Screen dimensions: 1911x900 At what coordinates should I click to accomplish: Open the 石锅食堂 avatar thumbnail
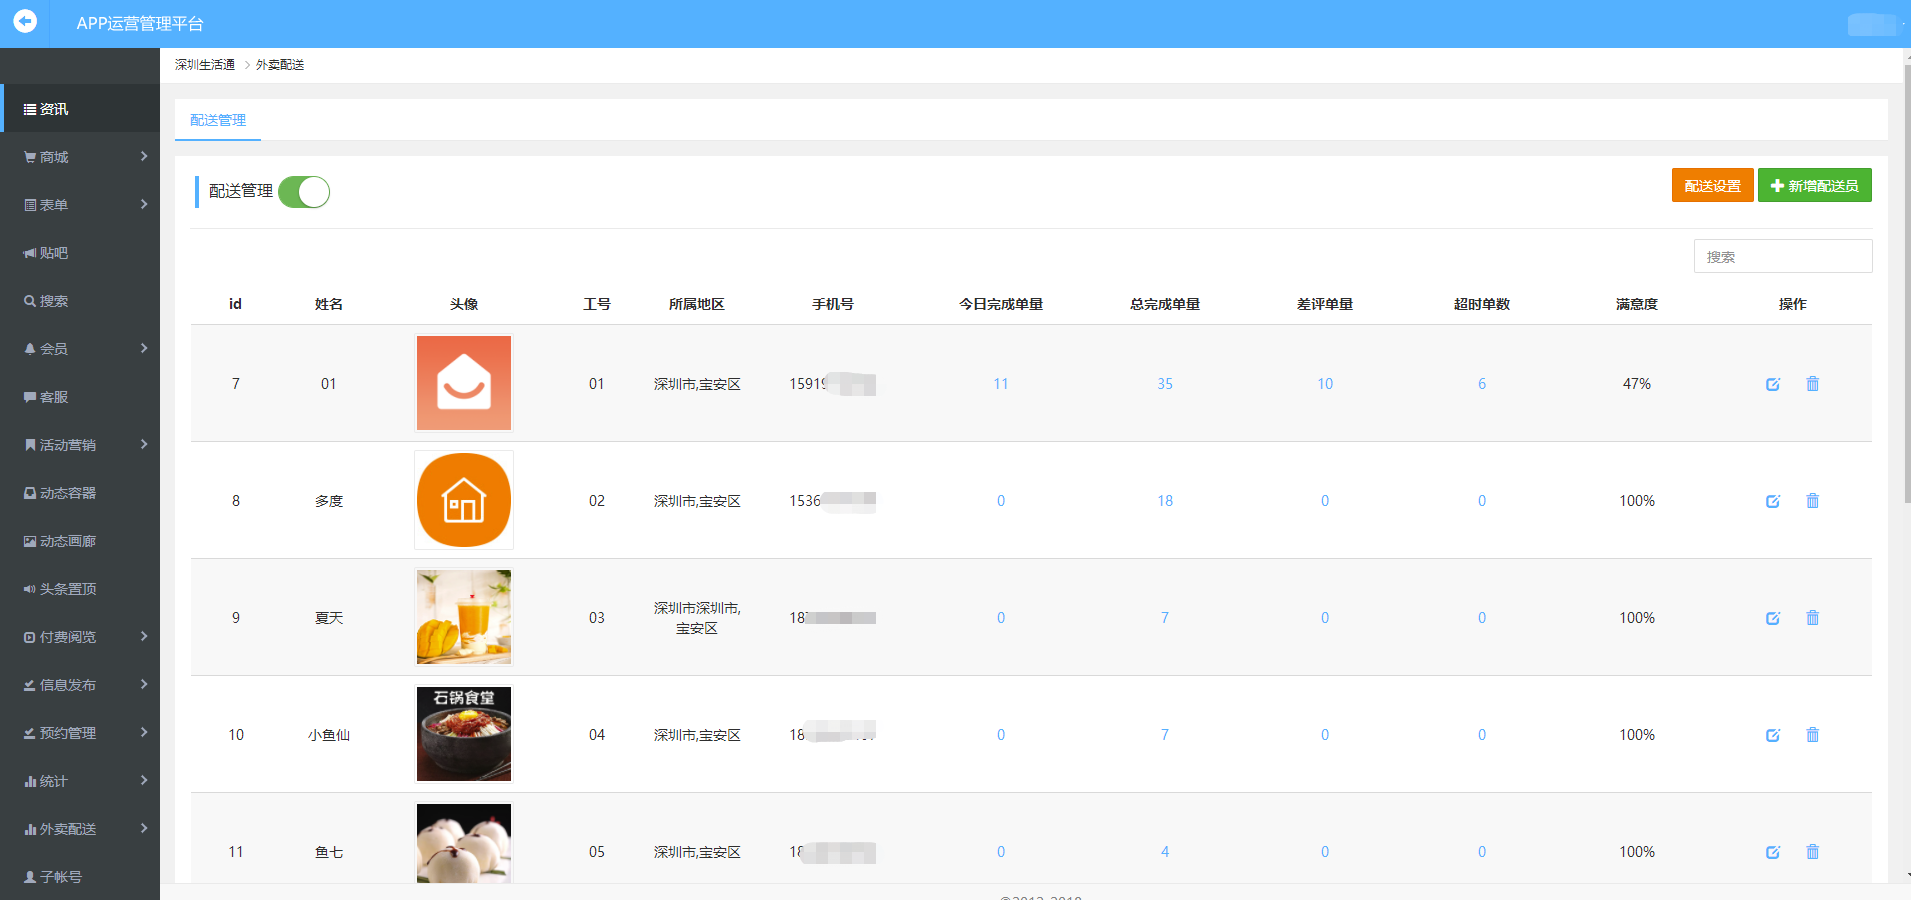[464, 734]
